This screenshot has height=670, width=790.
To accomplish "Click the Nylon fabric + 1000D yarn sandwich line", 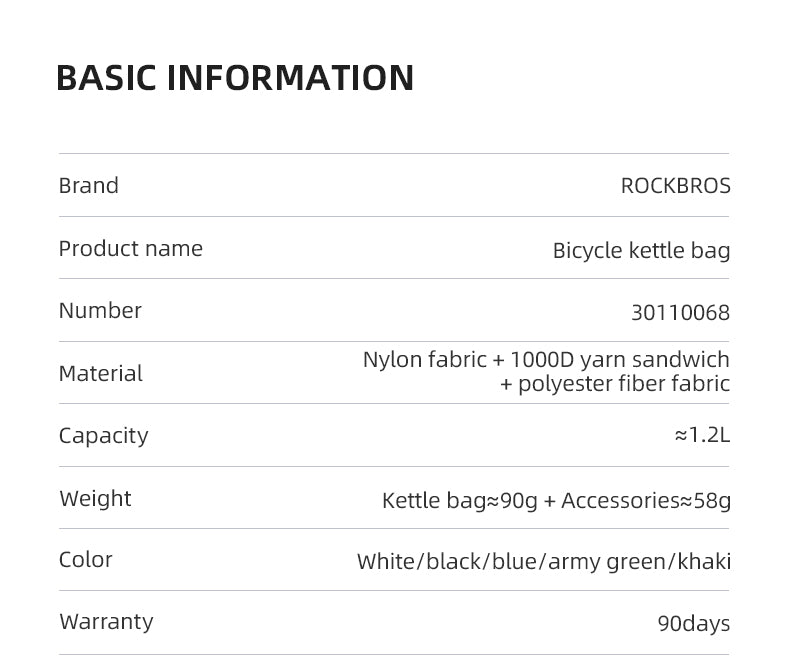I will coord(546,360).
